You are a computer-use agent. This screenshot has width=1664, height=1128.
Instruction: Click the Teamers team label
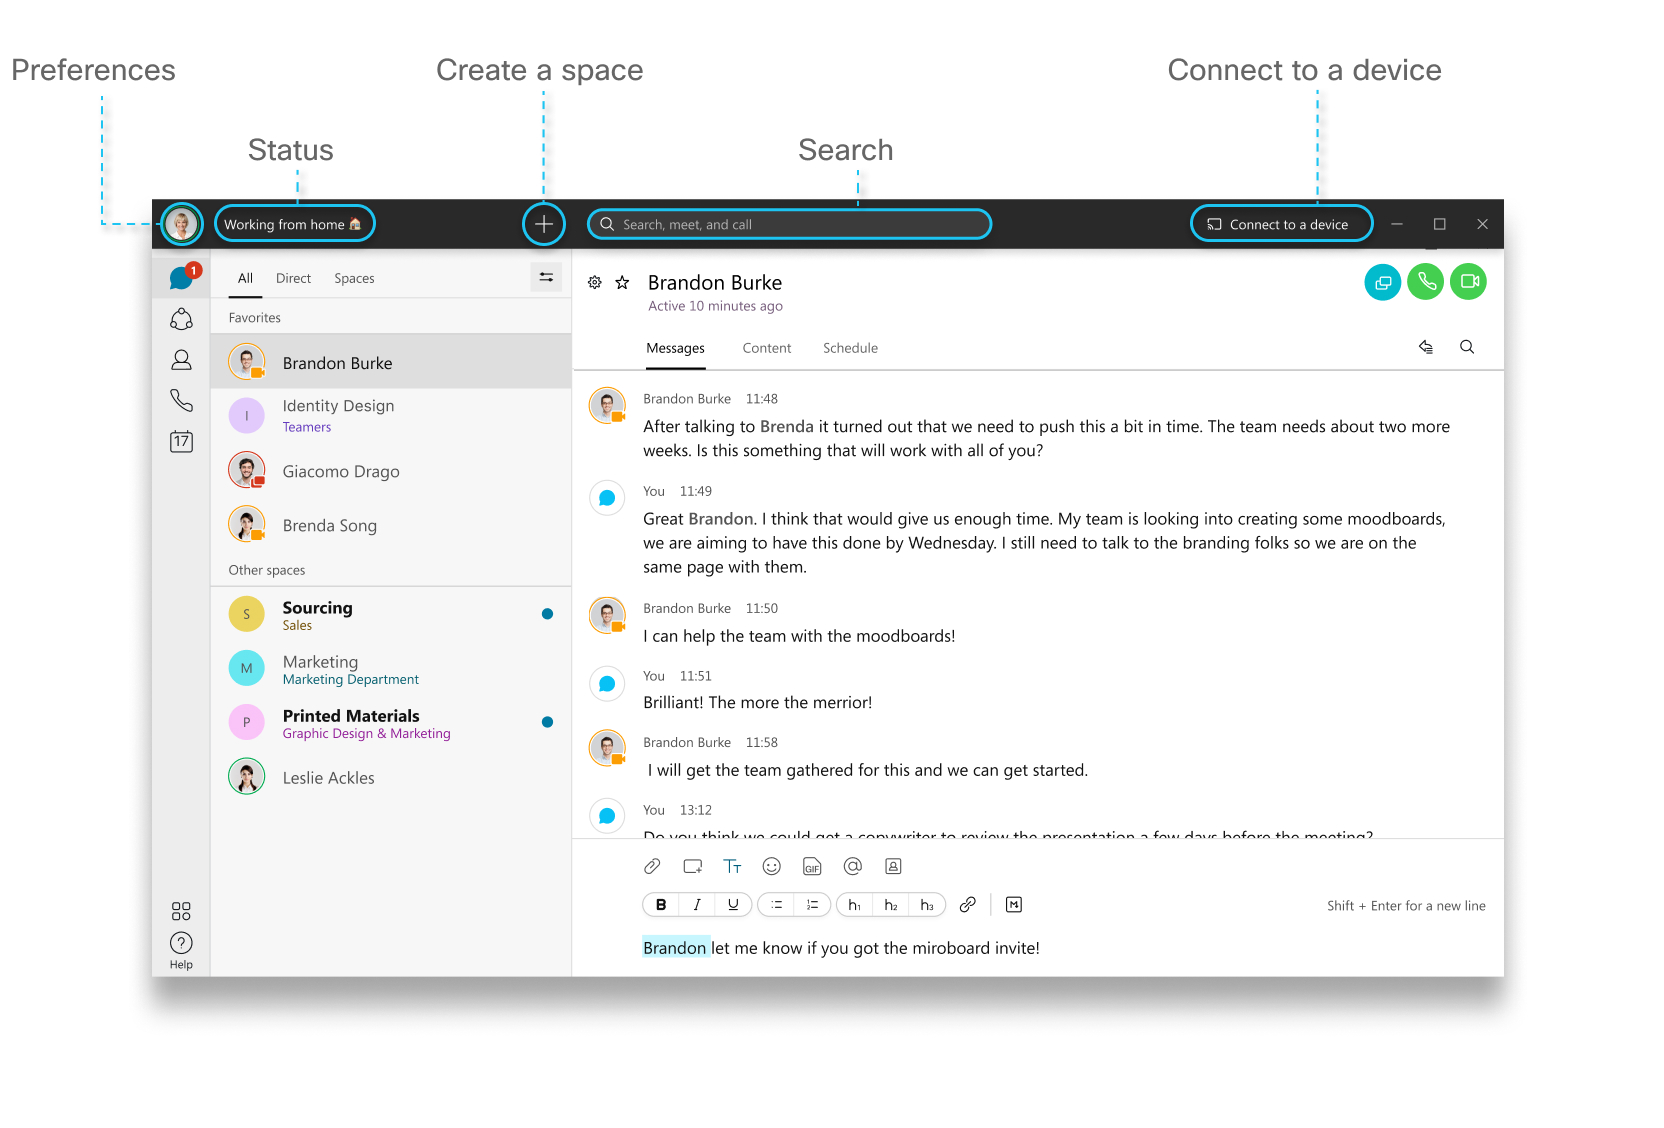point(306,427)
